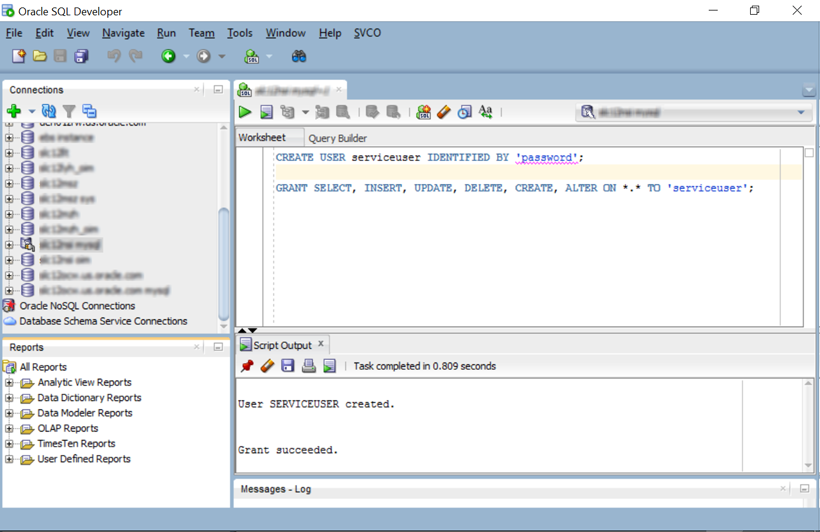Screen dimensions: 820x532
Task: Minimize the Messages - Log panel
Action: click(804, 489)
